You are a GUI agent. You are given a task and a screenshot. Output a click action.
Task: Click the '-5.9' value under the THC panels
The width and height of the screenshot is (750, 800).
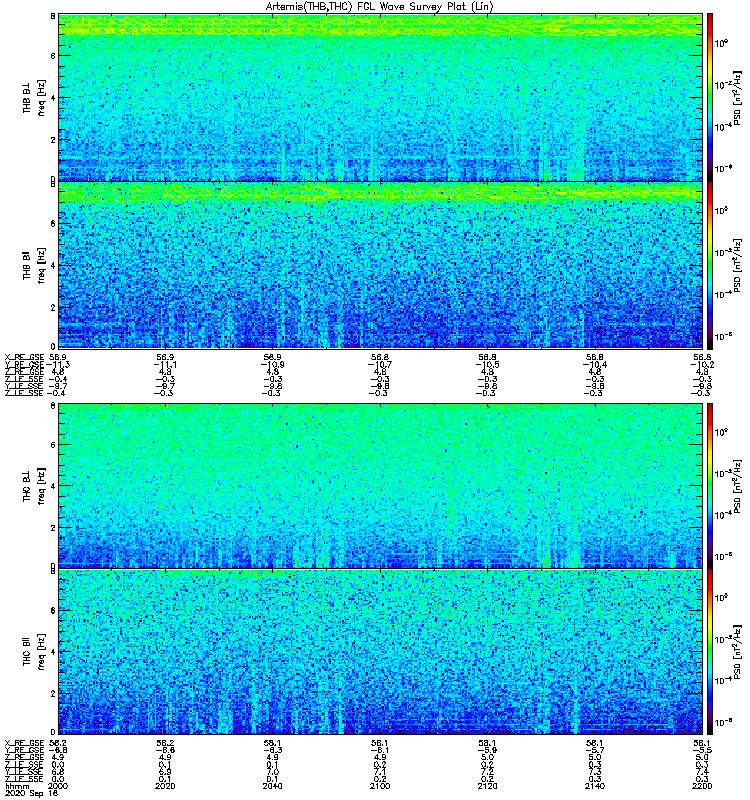(487, 751)
